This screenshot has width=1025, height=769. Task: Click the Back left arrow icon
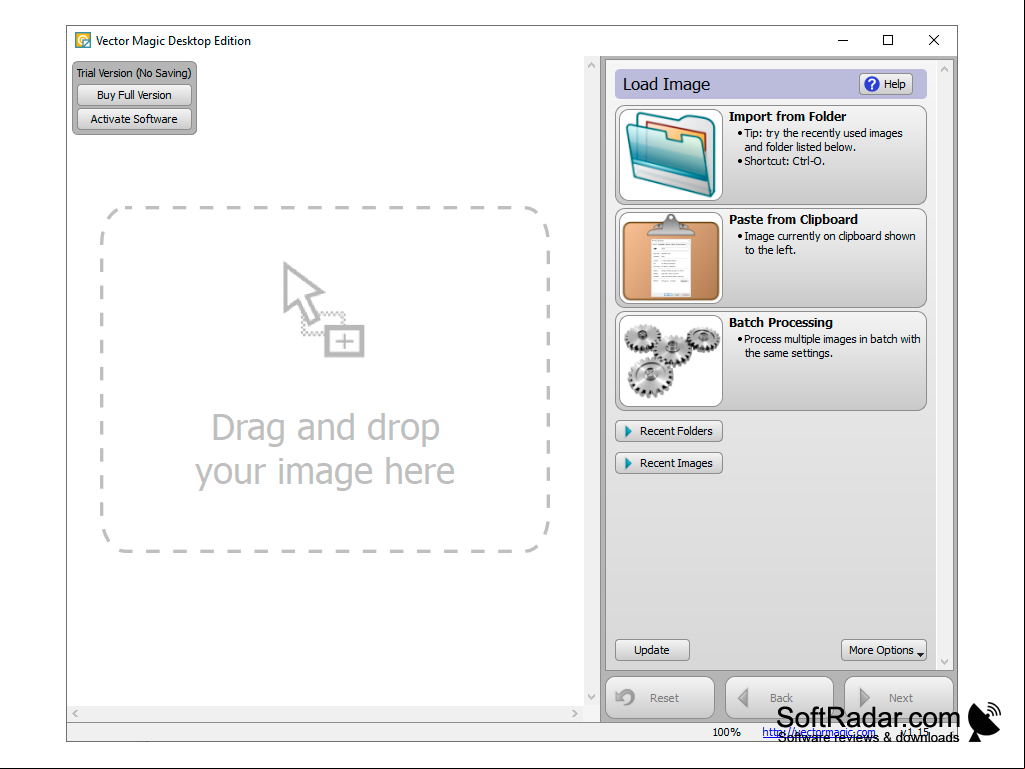743,698
